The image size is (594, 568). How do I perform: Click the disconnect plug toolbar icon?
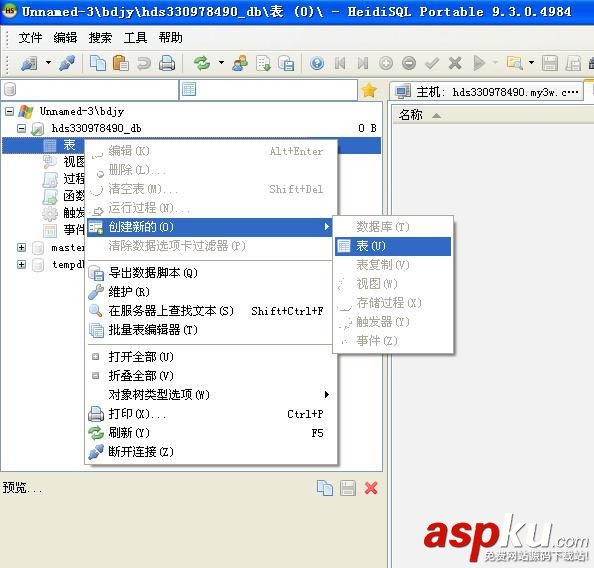tap(67, 63)
